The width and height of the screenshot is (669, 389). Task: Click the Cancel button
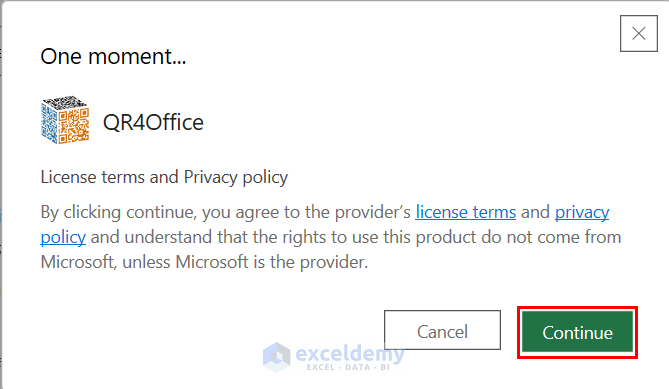pos(442,330)
